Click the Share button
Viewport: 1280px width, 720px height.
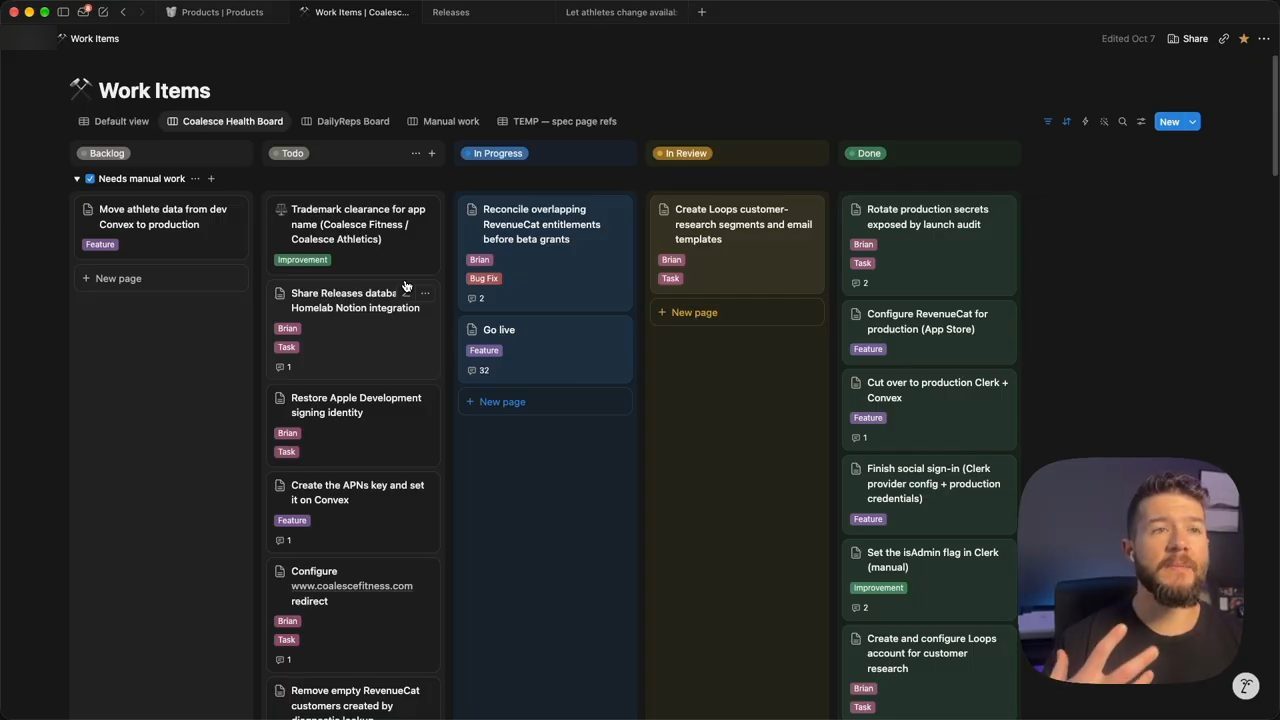tap(1188, 39)
